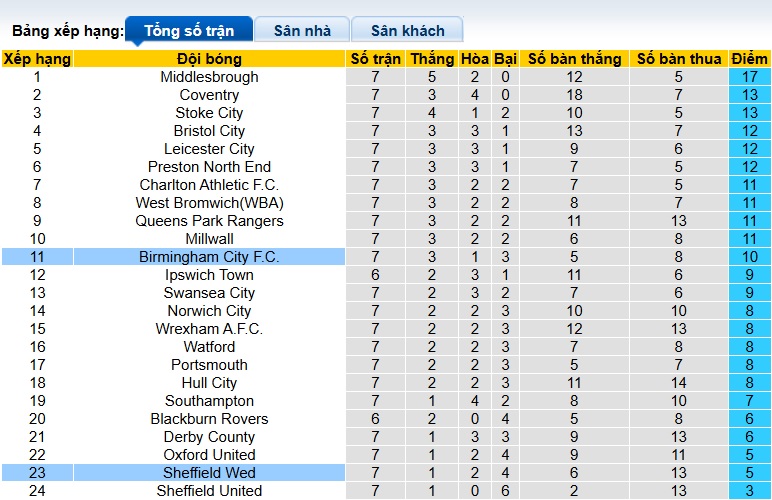Image resolution: width=772 pixels, height=500 pixels.
Task: Switch to the Tổng số trận tab
Action: (188, 31)
